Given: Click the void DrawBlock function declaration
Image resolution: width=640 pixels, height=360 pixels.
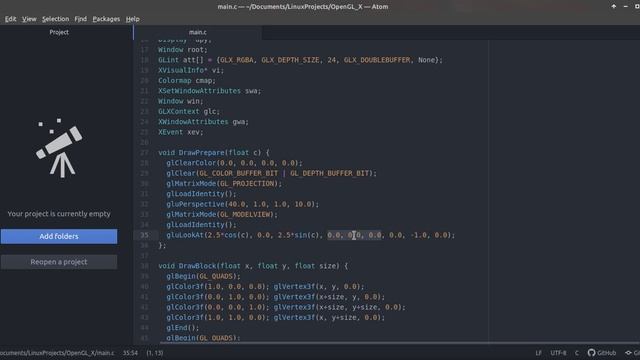Looking at the screenshot, I should tap(253, 266).
